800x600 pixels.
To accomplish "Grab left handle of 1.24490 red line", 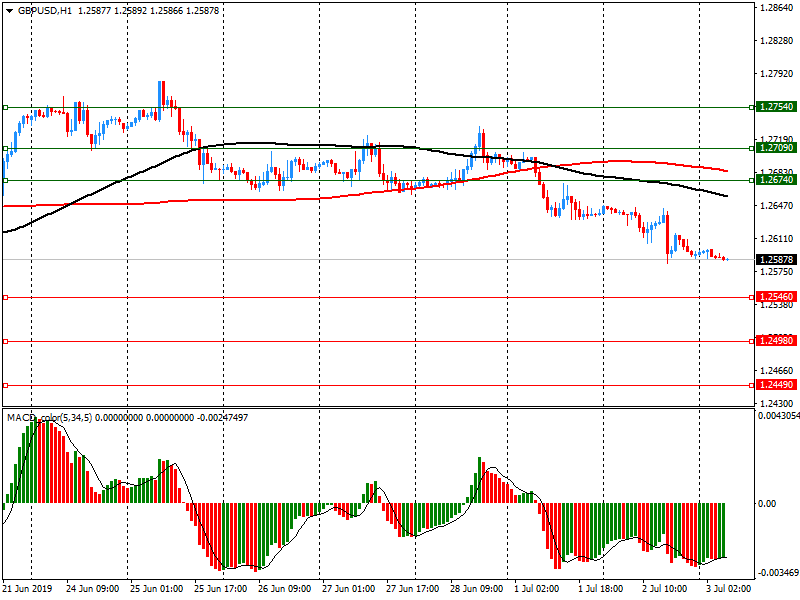I will 5,385.
